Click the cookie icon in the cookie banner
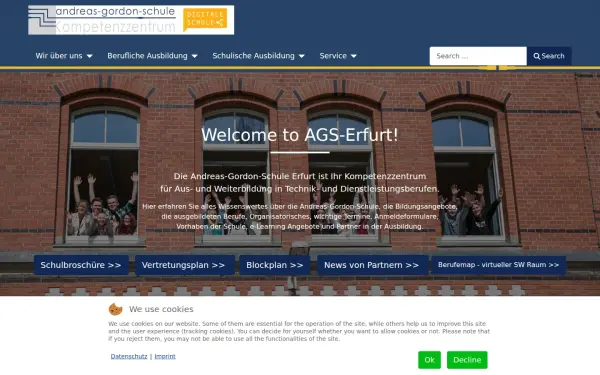 click(116, 309)
